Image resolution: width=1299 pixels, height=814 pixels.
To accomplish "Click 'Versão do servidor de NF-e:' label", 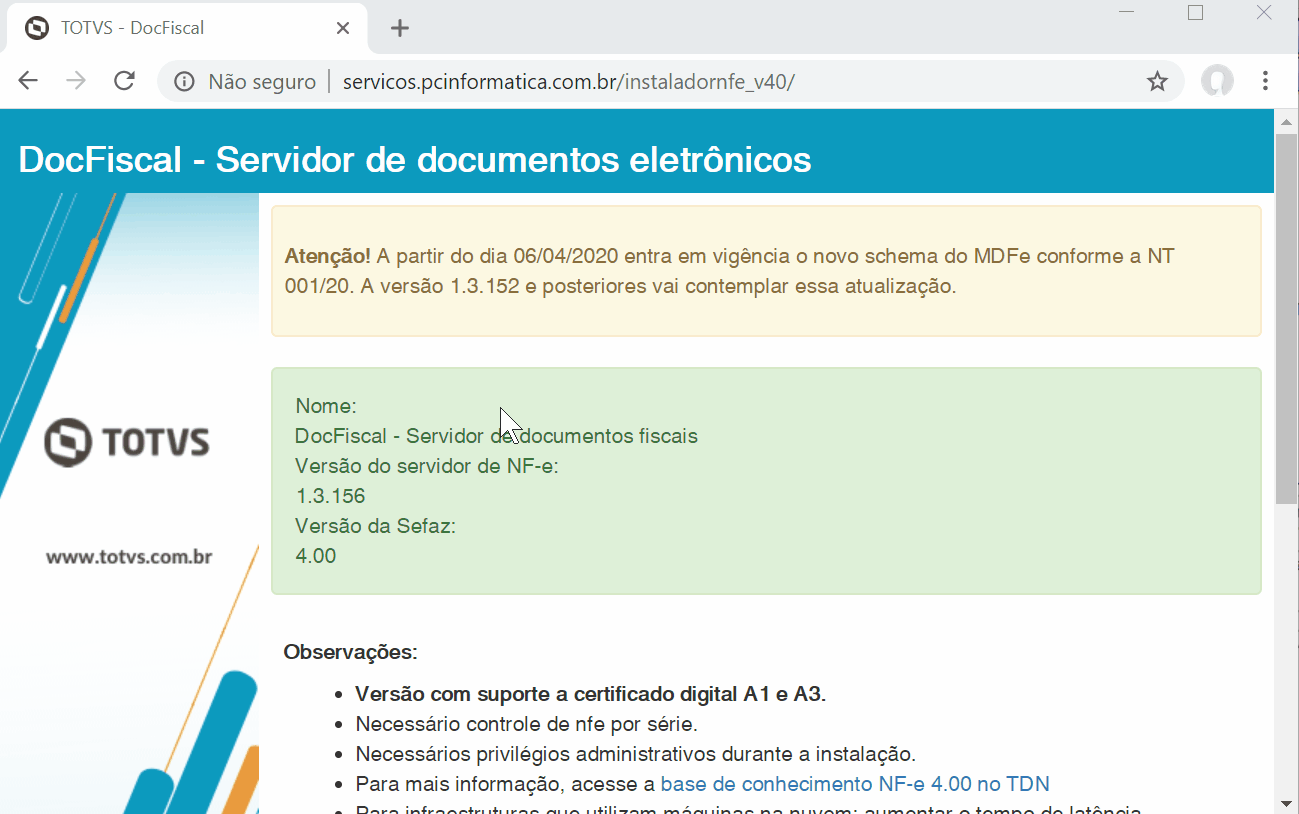I will 427,466.
